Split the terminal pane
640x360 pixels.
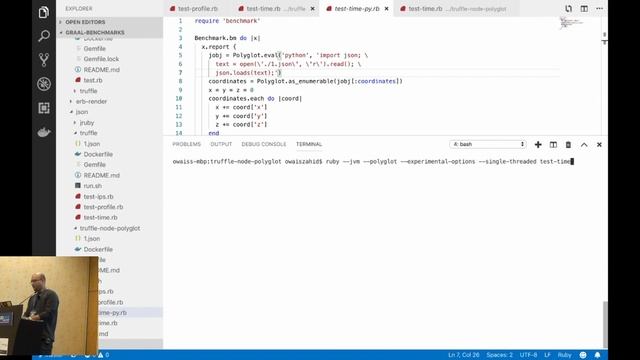click(553, 144)
